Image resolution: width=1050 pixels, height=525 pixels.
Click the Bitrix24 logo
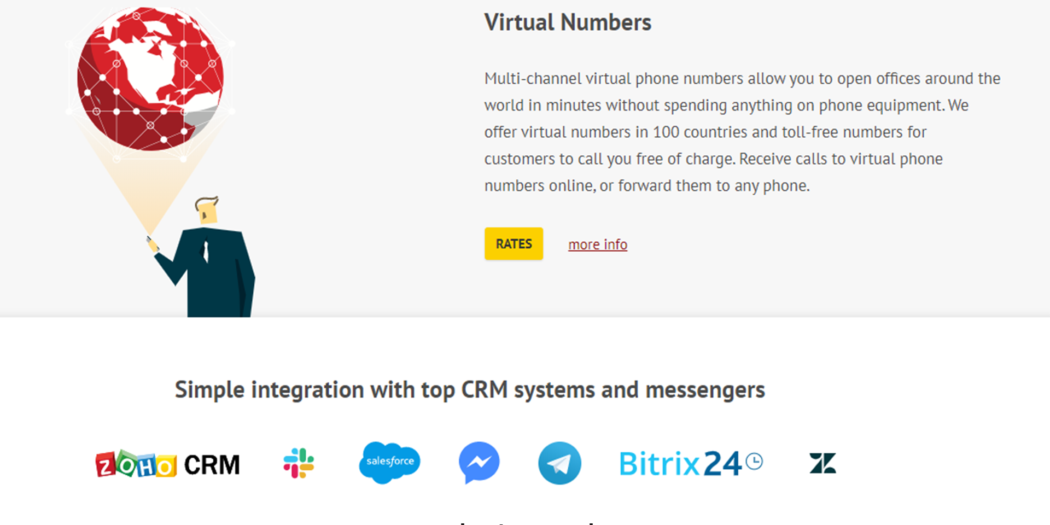[x=690, y=463]
